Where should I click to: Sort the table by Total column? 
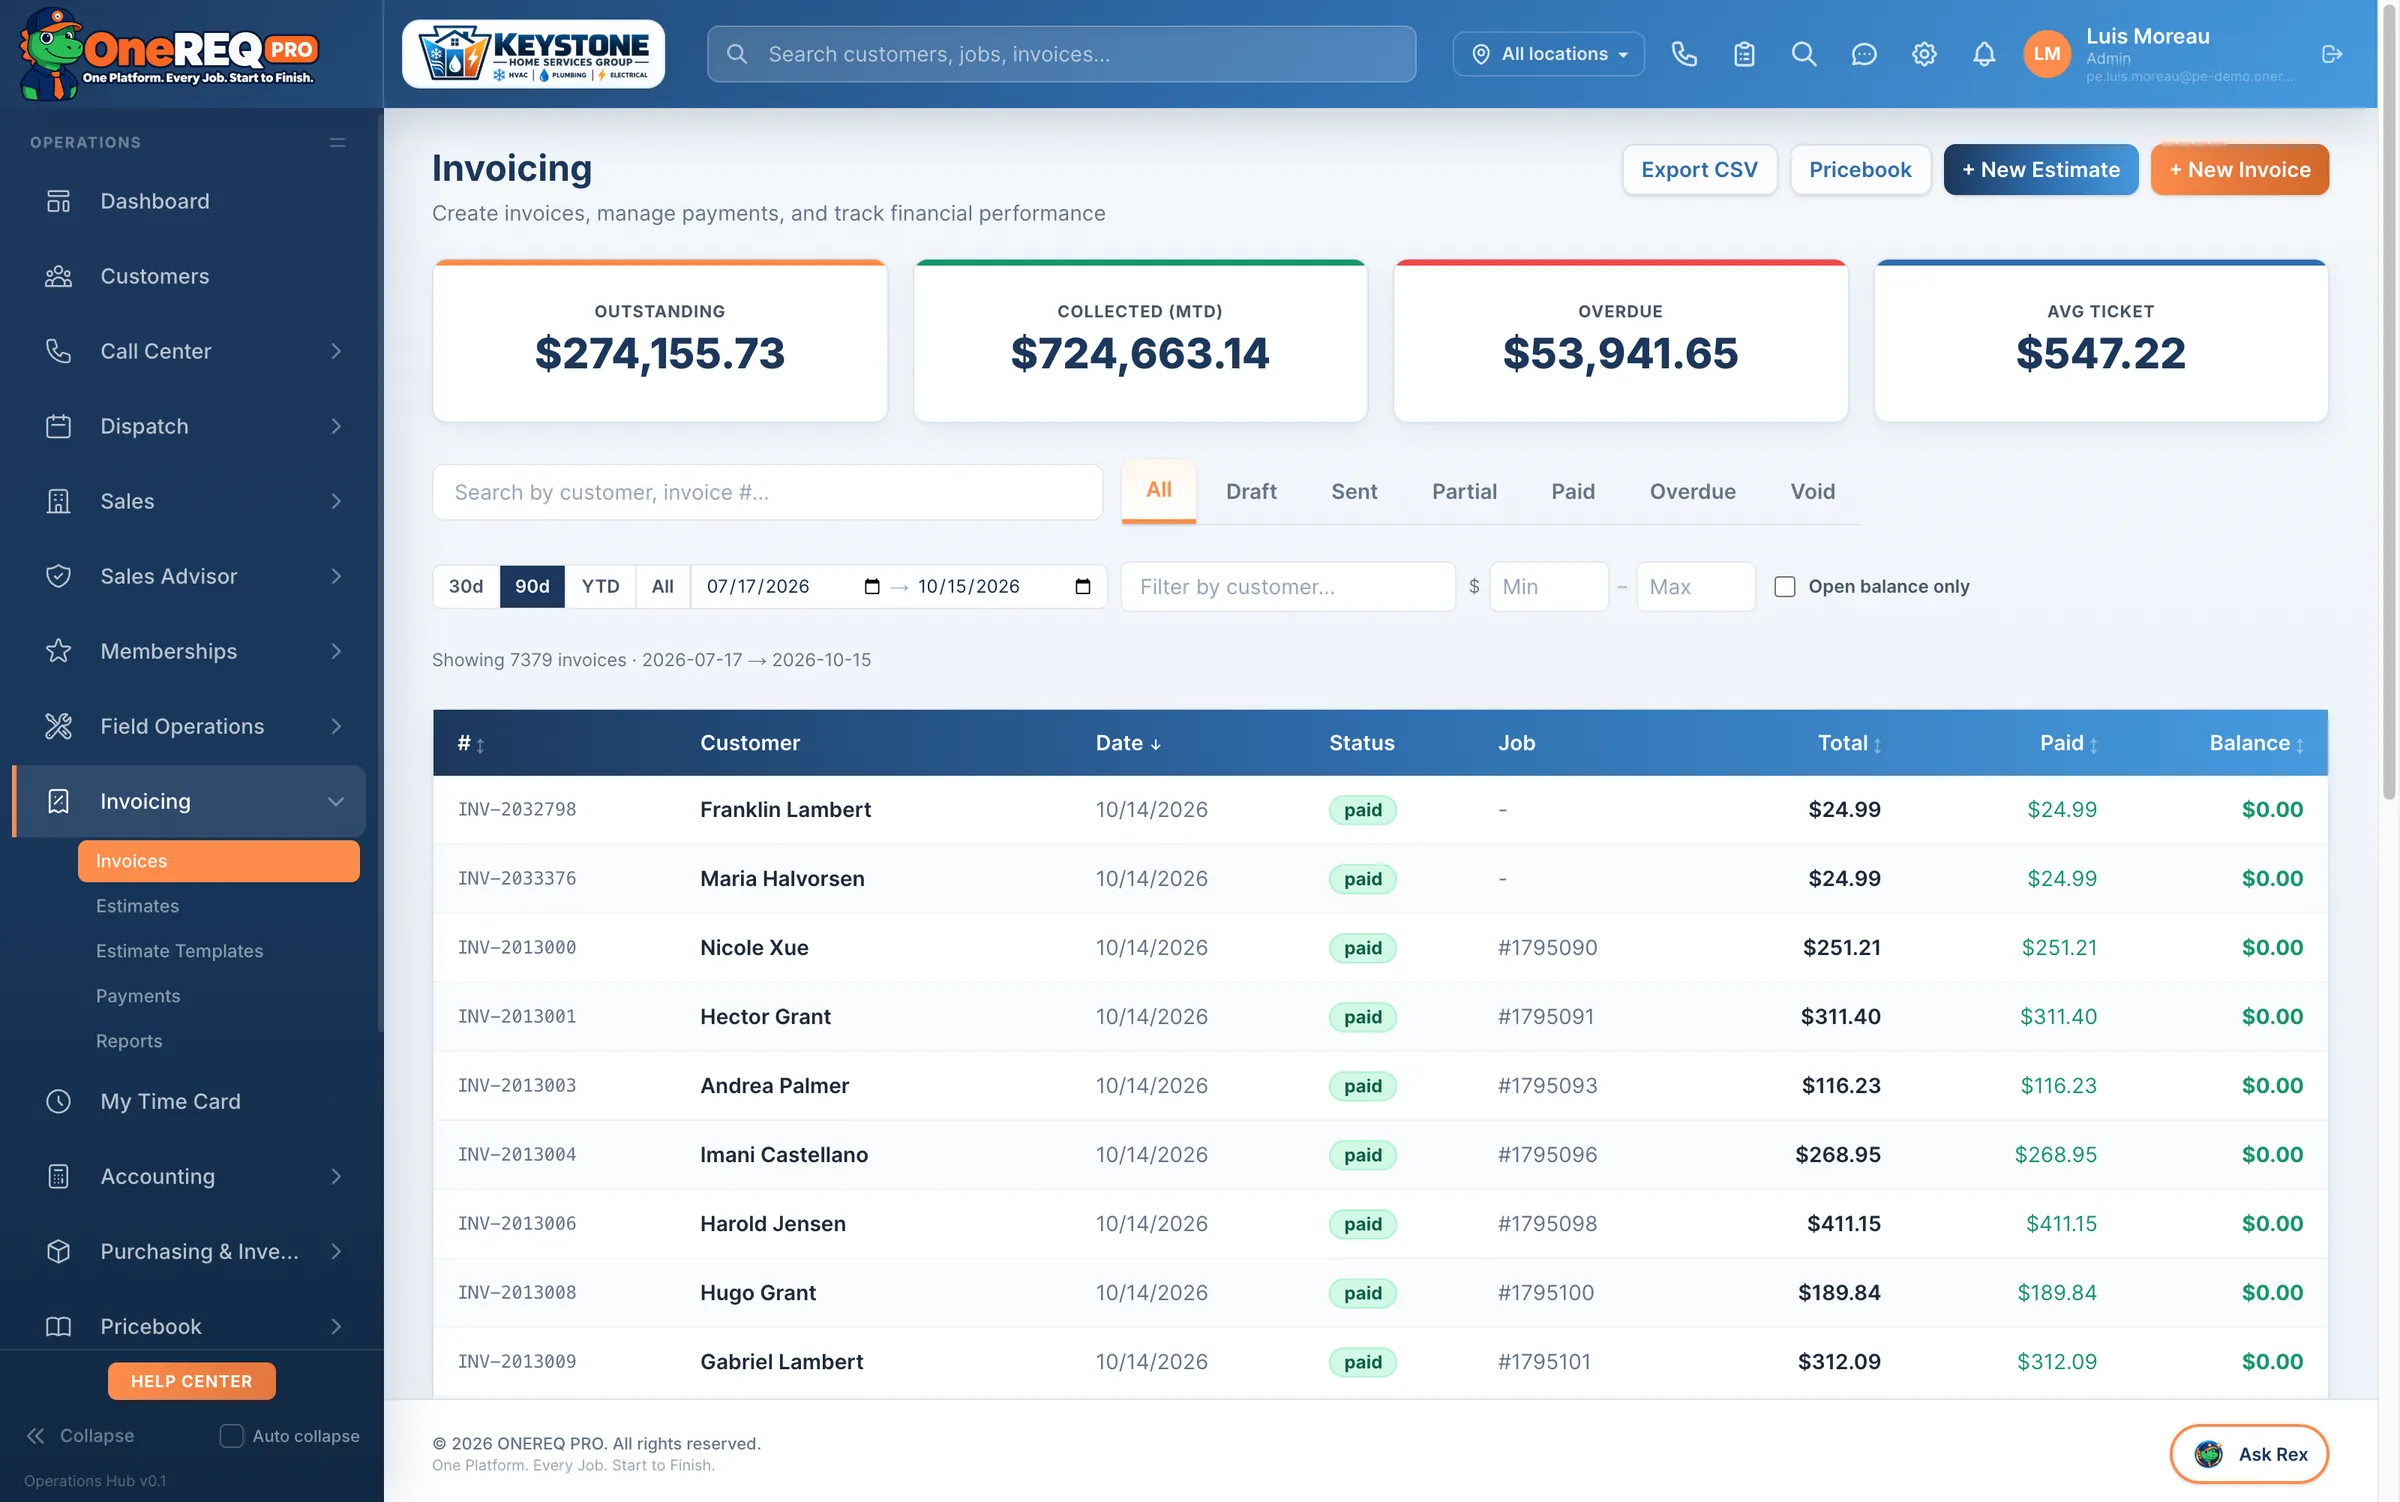click(x=1849, y=743)
